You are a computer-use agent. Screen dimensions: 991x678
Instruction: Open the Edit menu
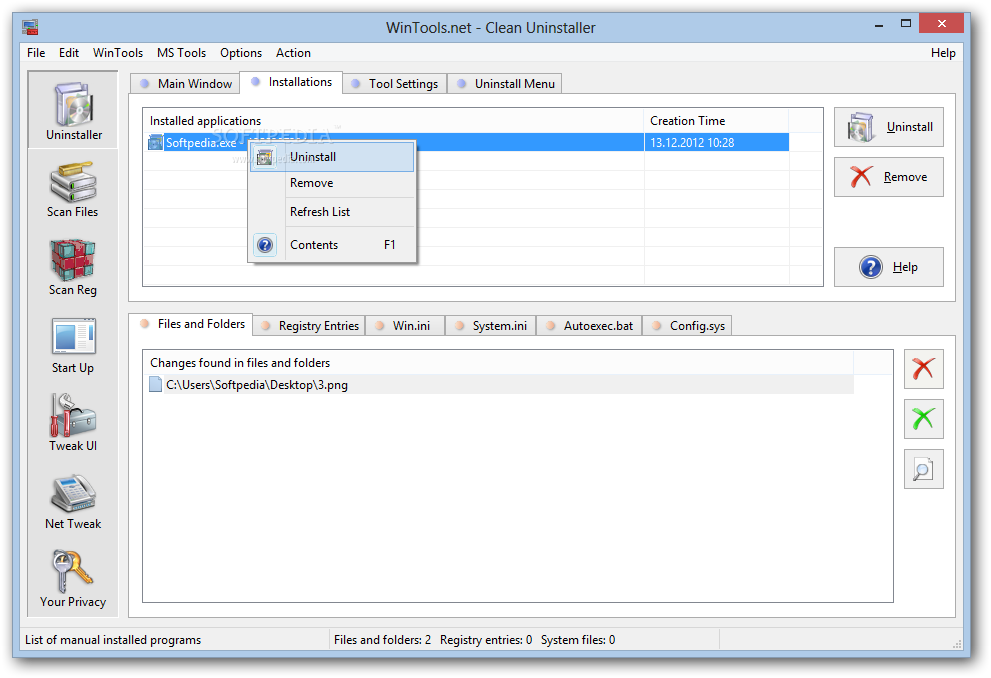[x=69, y=53]
